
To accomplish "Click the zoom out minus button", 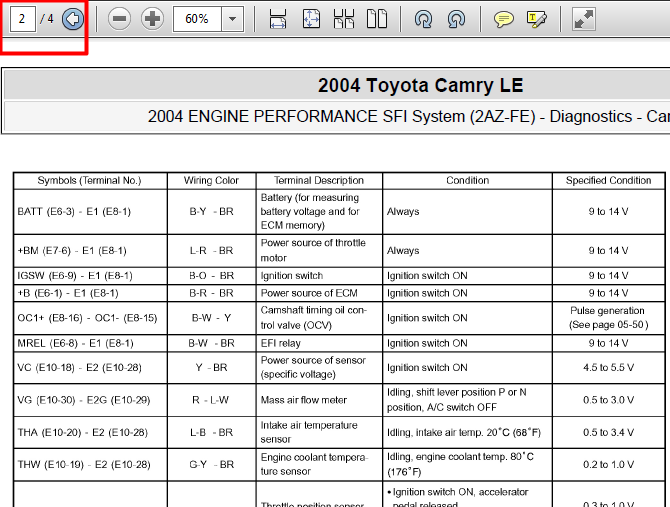I will pos(119,19).
